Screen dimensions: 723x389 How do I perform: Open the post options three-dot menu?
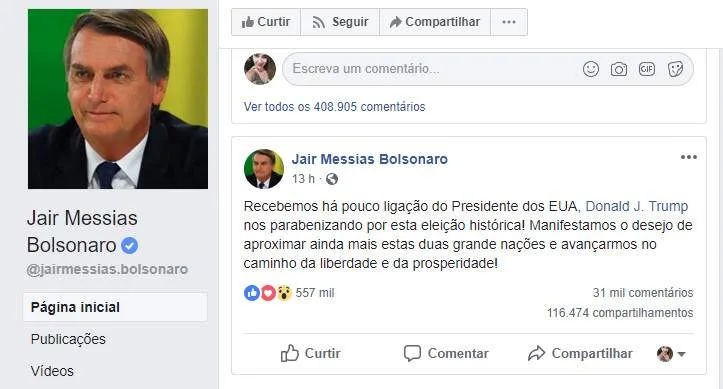688,157
